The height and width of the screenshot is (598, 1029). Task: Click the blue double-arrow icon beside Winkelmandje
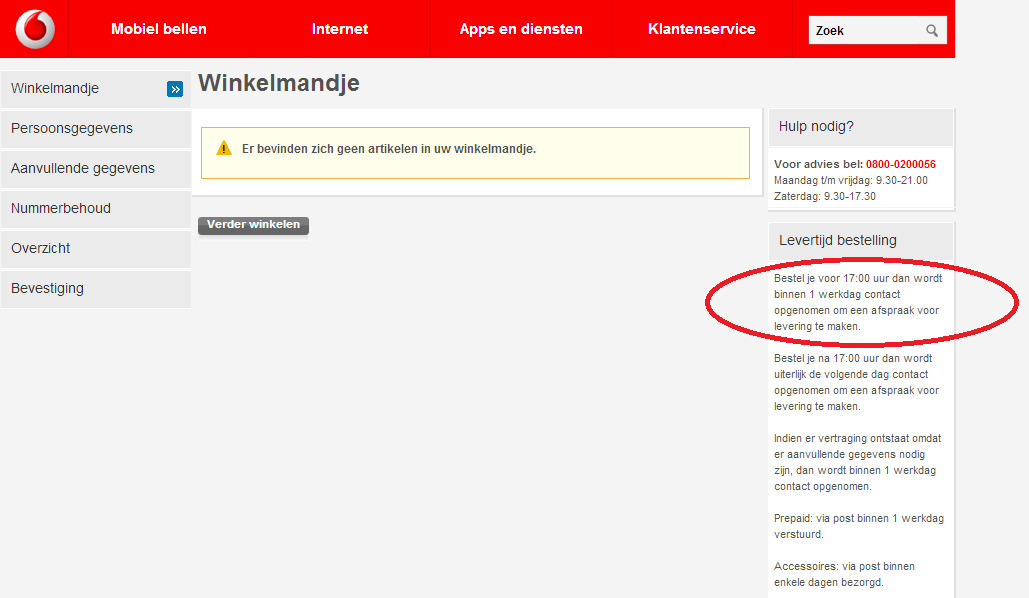tap(175, 89)
